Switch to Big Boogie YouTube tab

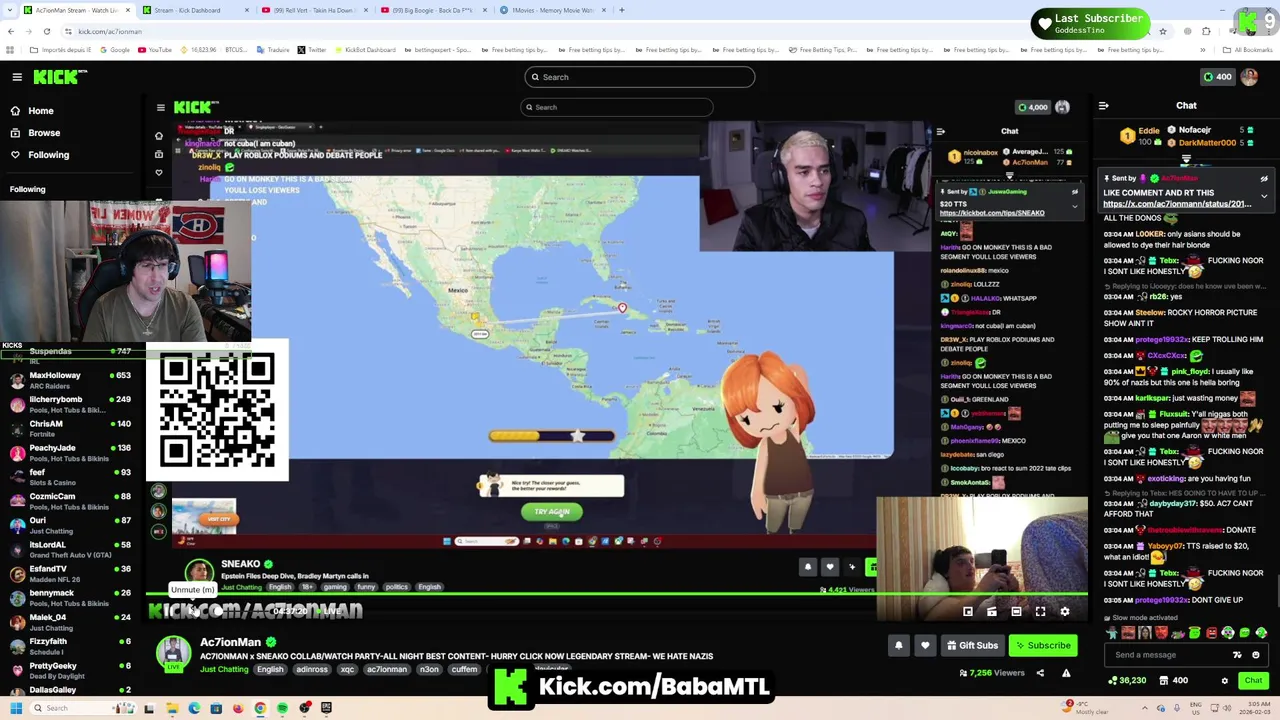pos(433,10)
